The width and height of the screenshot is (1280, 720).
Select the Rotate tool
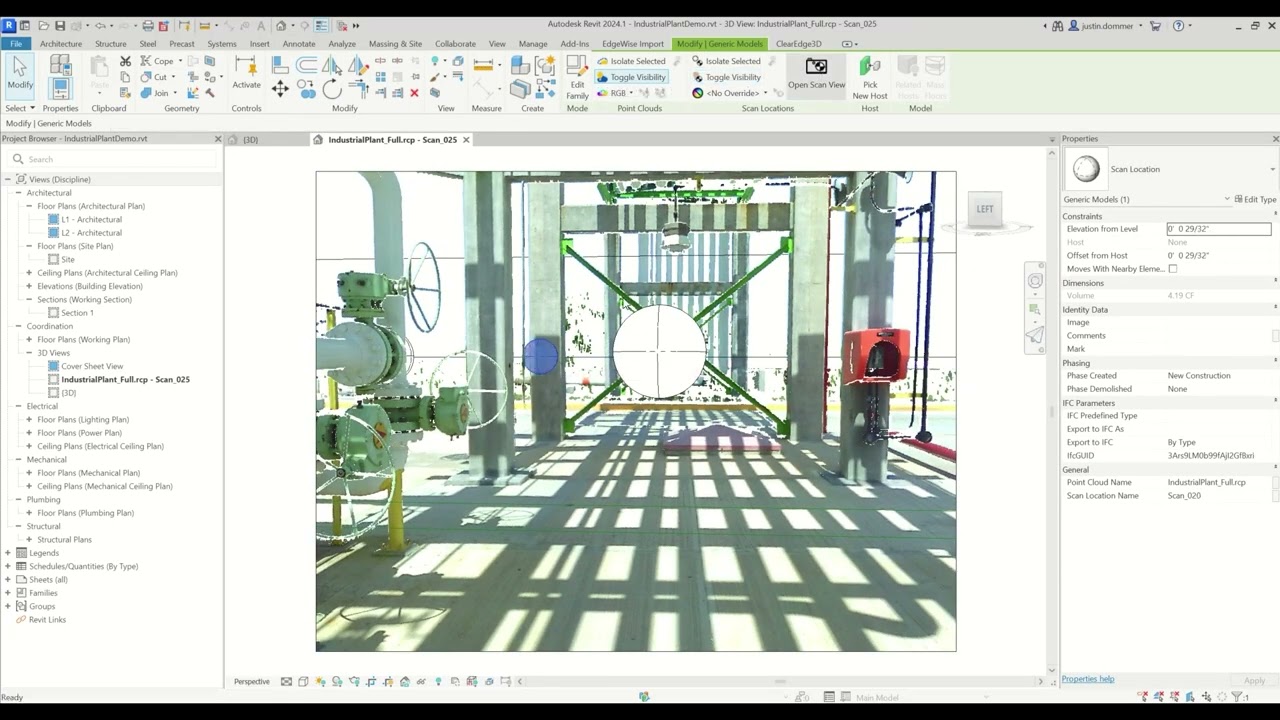(x=332, y=90)
